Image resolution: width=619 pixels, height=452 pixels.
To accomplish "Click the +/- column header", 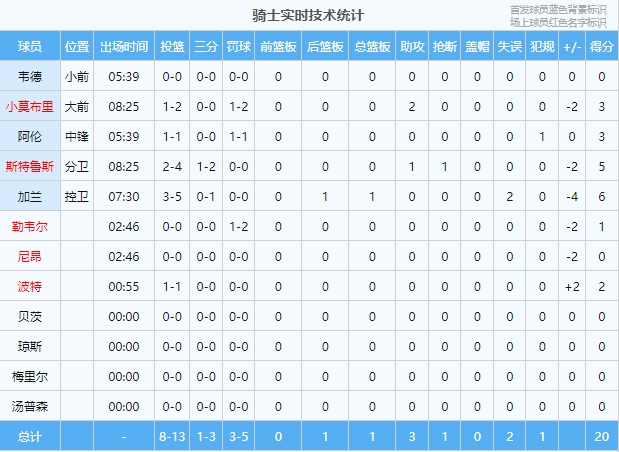I will pyautogui.click(x=572, y=47).
